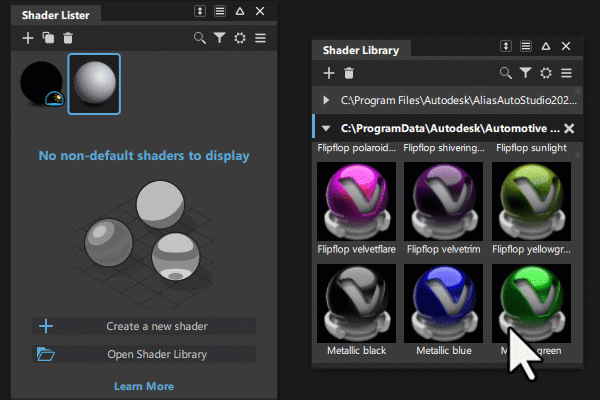
Task: Collapse Shader Lister with triangle icon
Action: (x=240, y=11)
